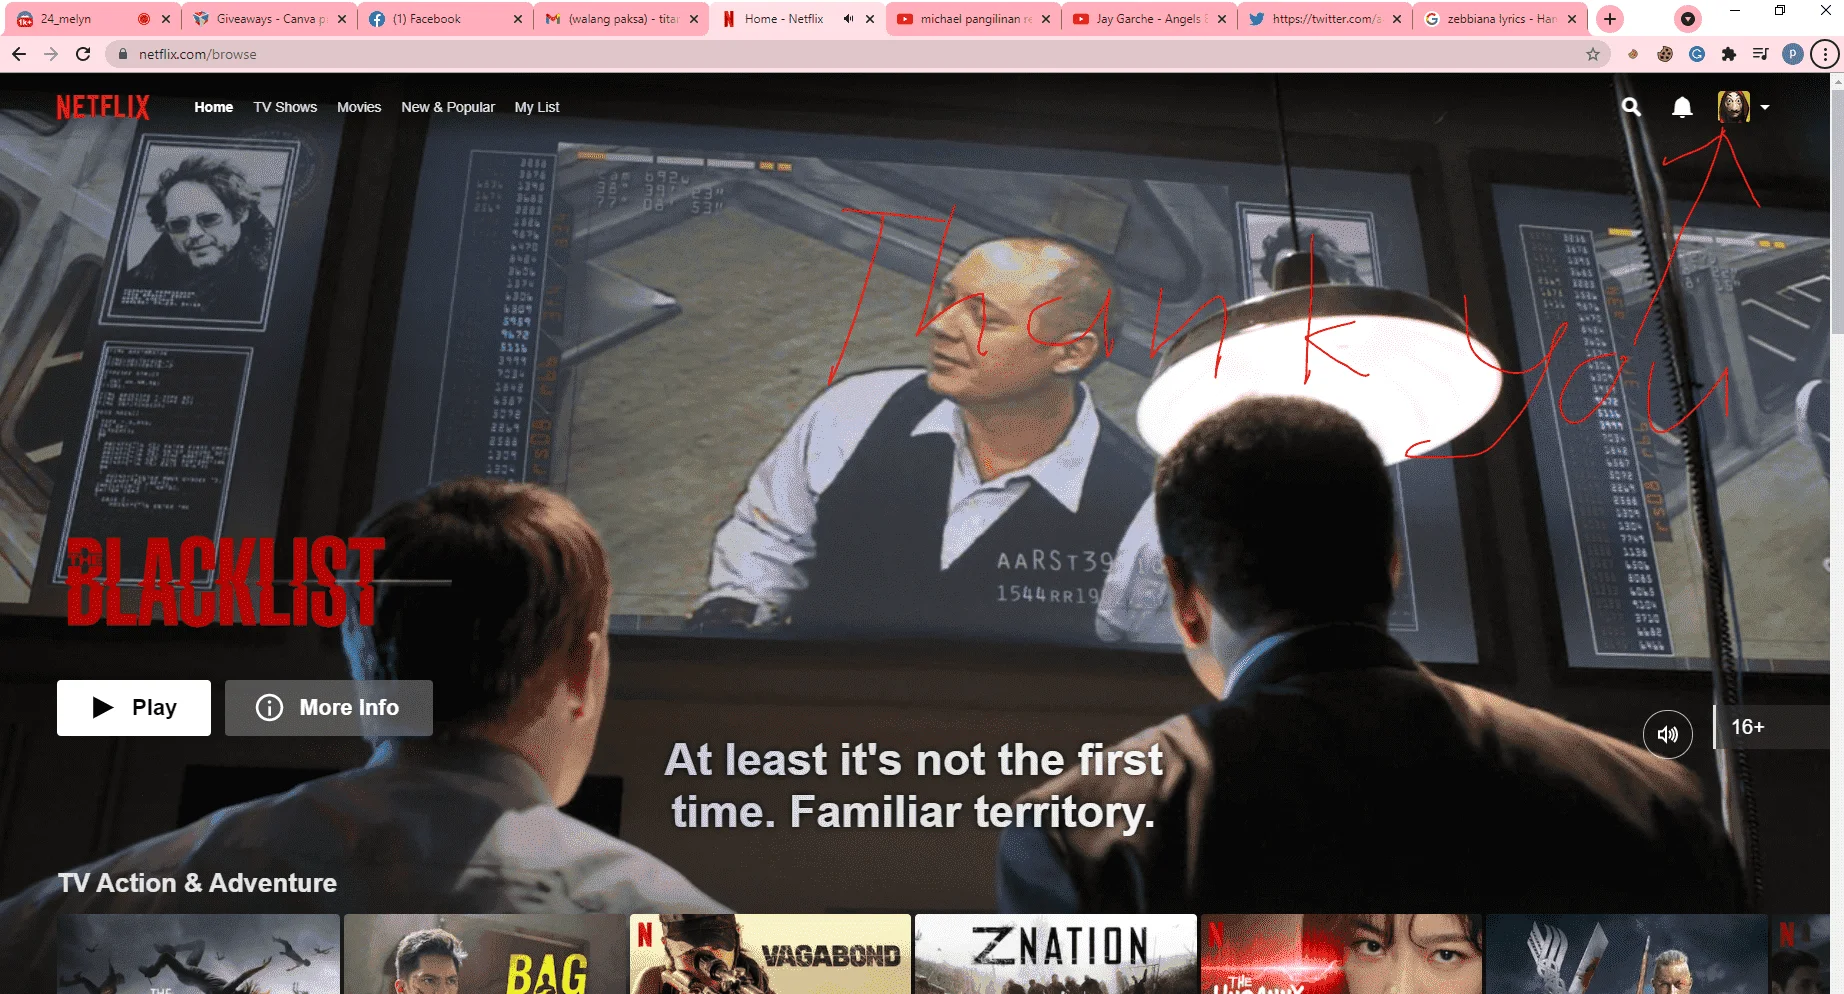Play The Blacklist
1844x994 pixels.
click(x=134, y=708)
